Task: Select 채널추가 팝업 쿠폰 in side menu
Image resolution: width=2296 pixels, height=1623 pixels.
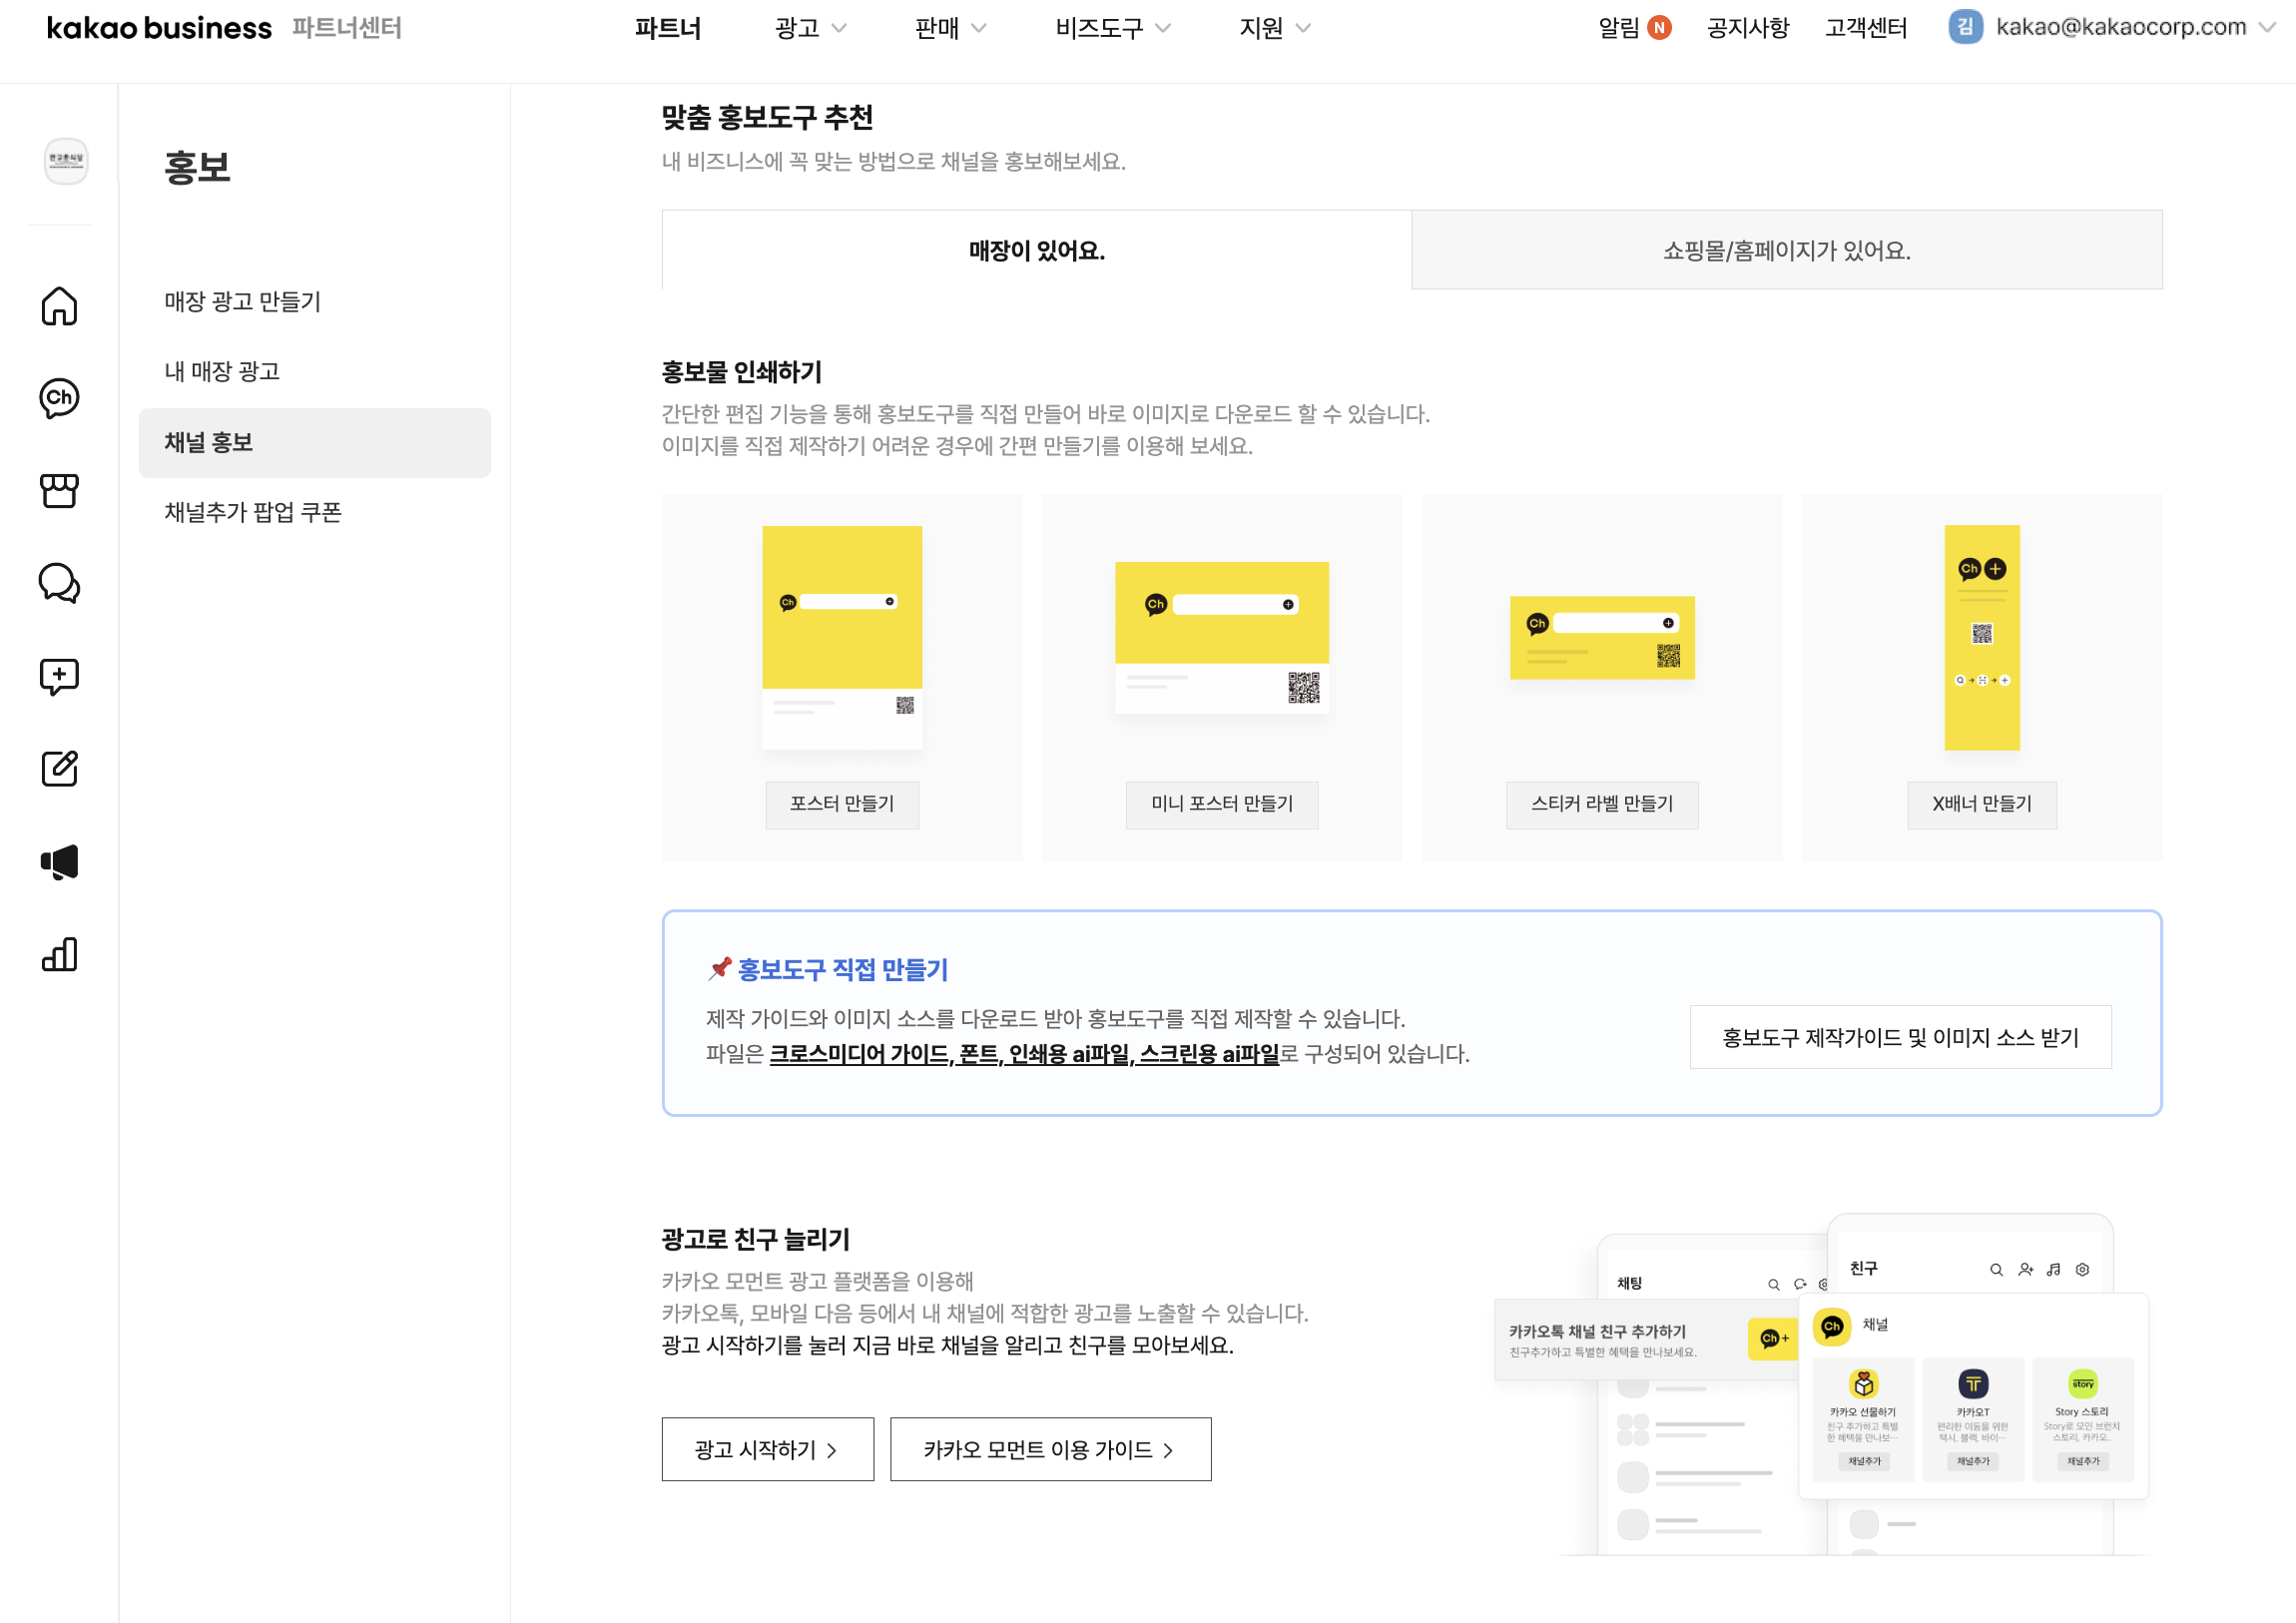Action: (x=253, y=512)
